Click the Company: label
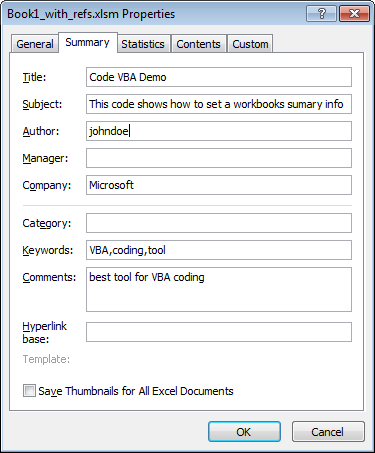The width and height of the screenshot is (375, 453). (x=47, y=185)
